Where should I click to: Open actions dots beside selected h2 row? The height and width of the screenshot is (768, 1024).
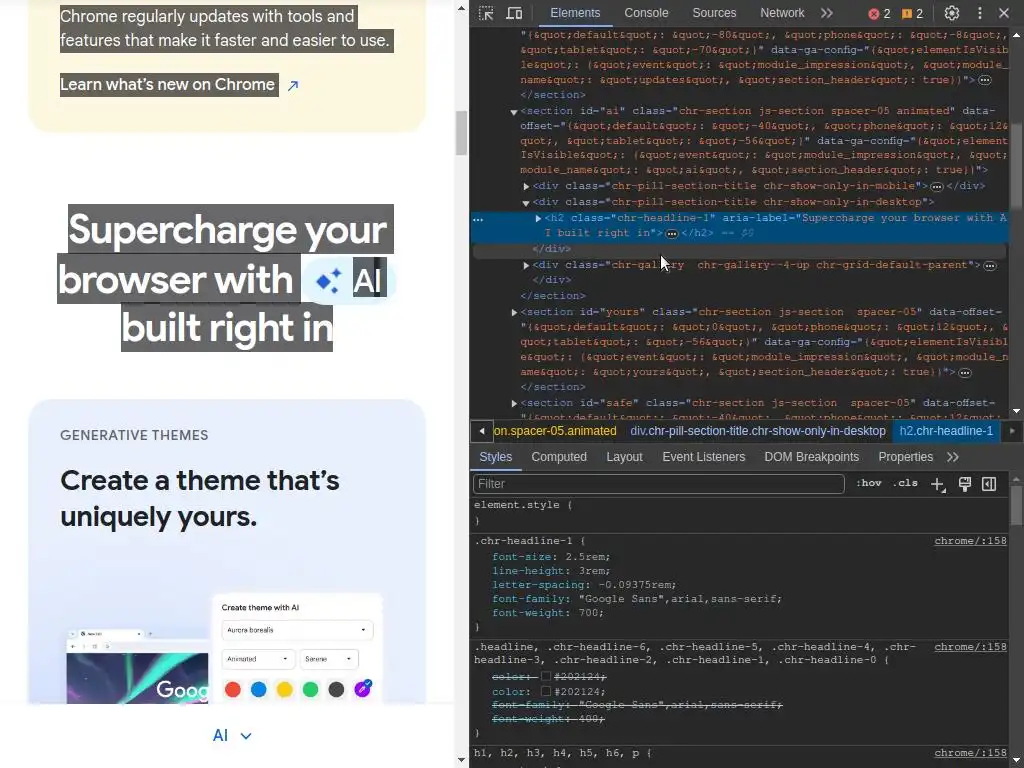[478, 219]
